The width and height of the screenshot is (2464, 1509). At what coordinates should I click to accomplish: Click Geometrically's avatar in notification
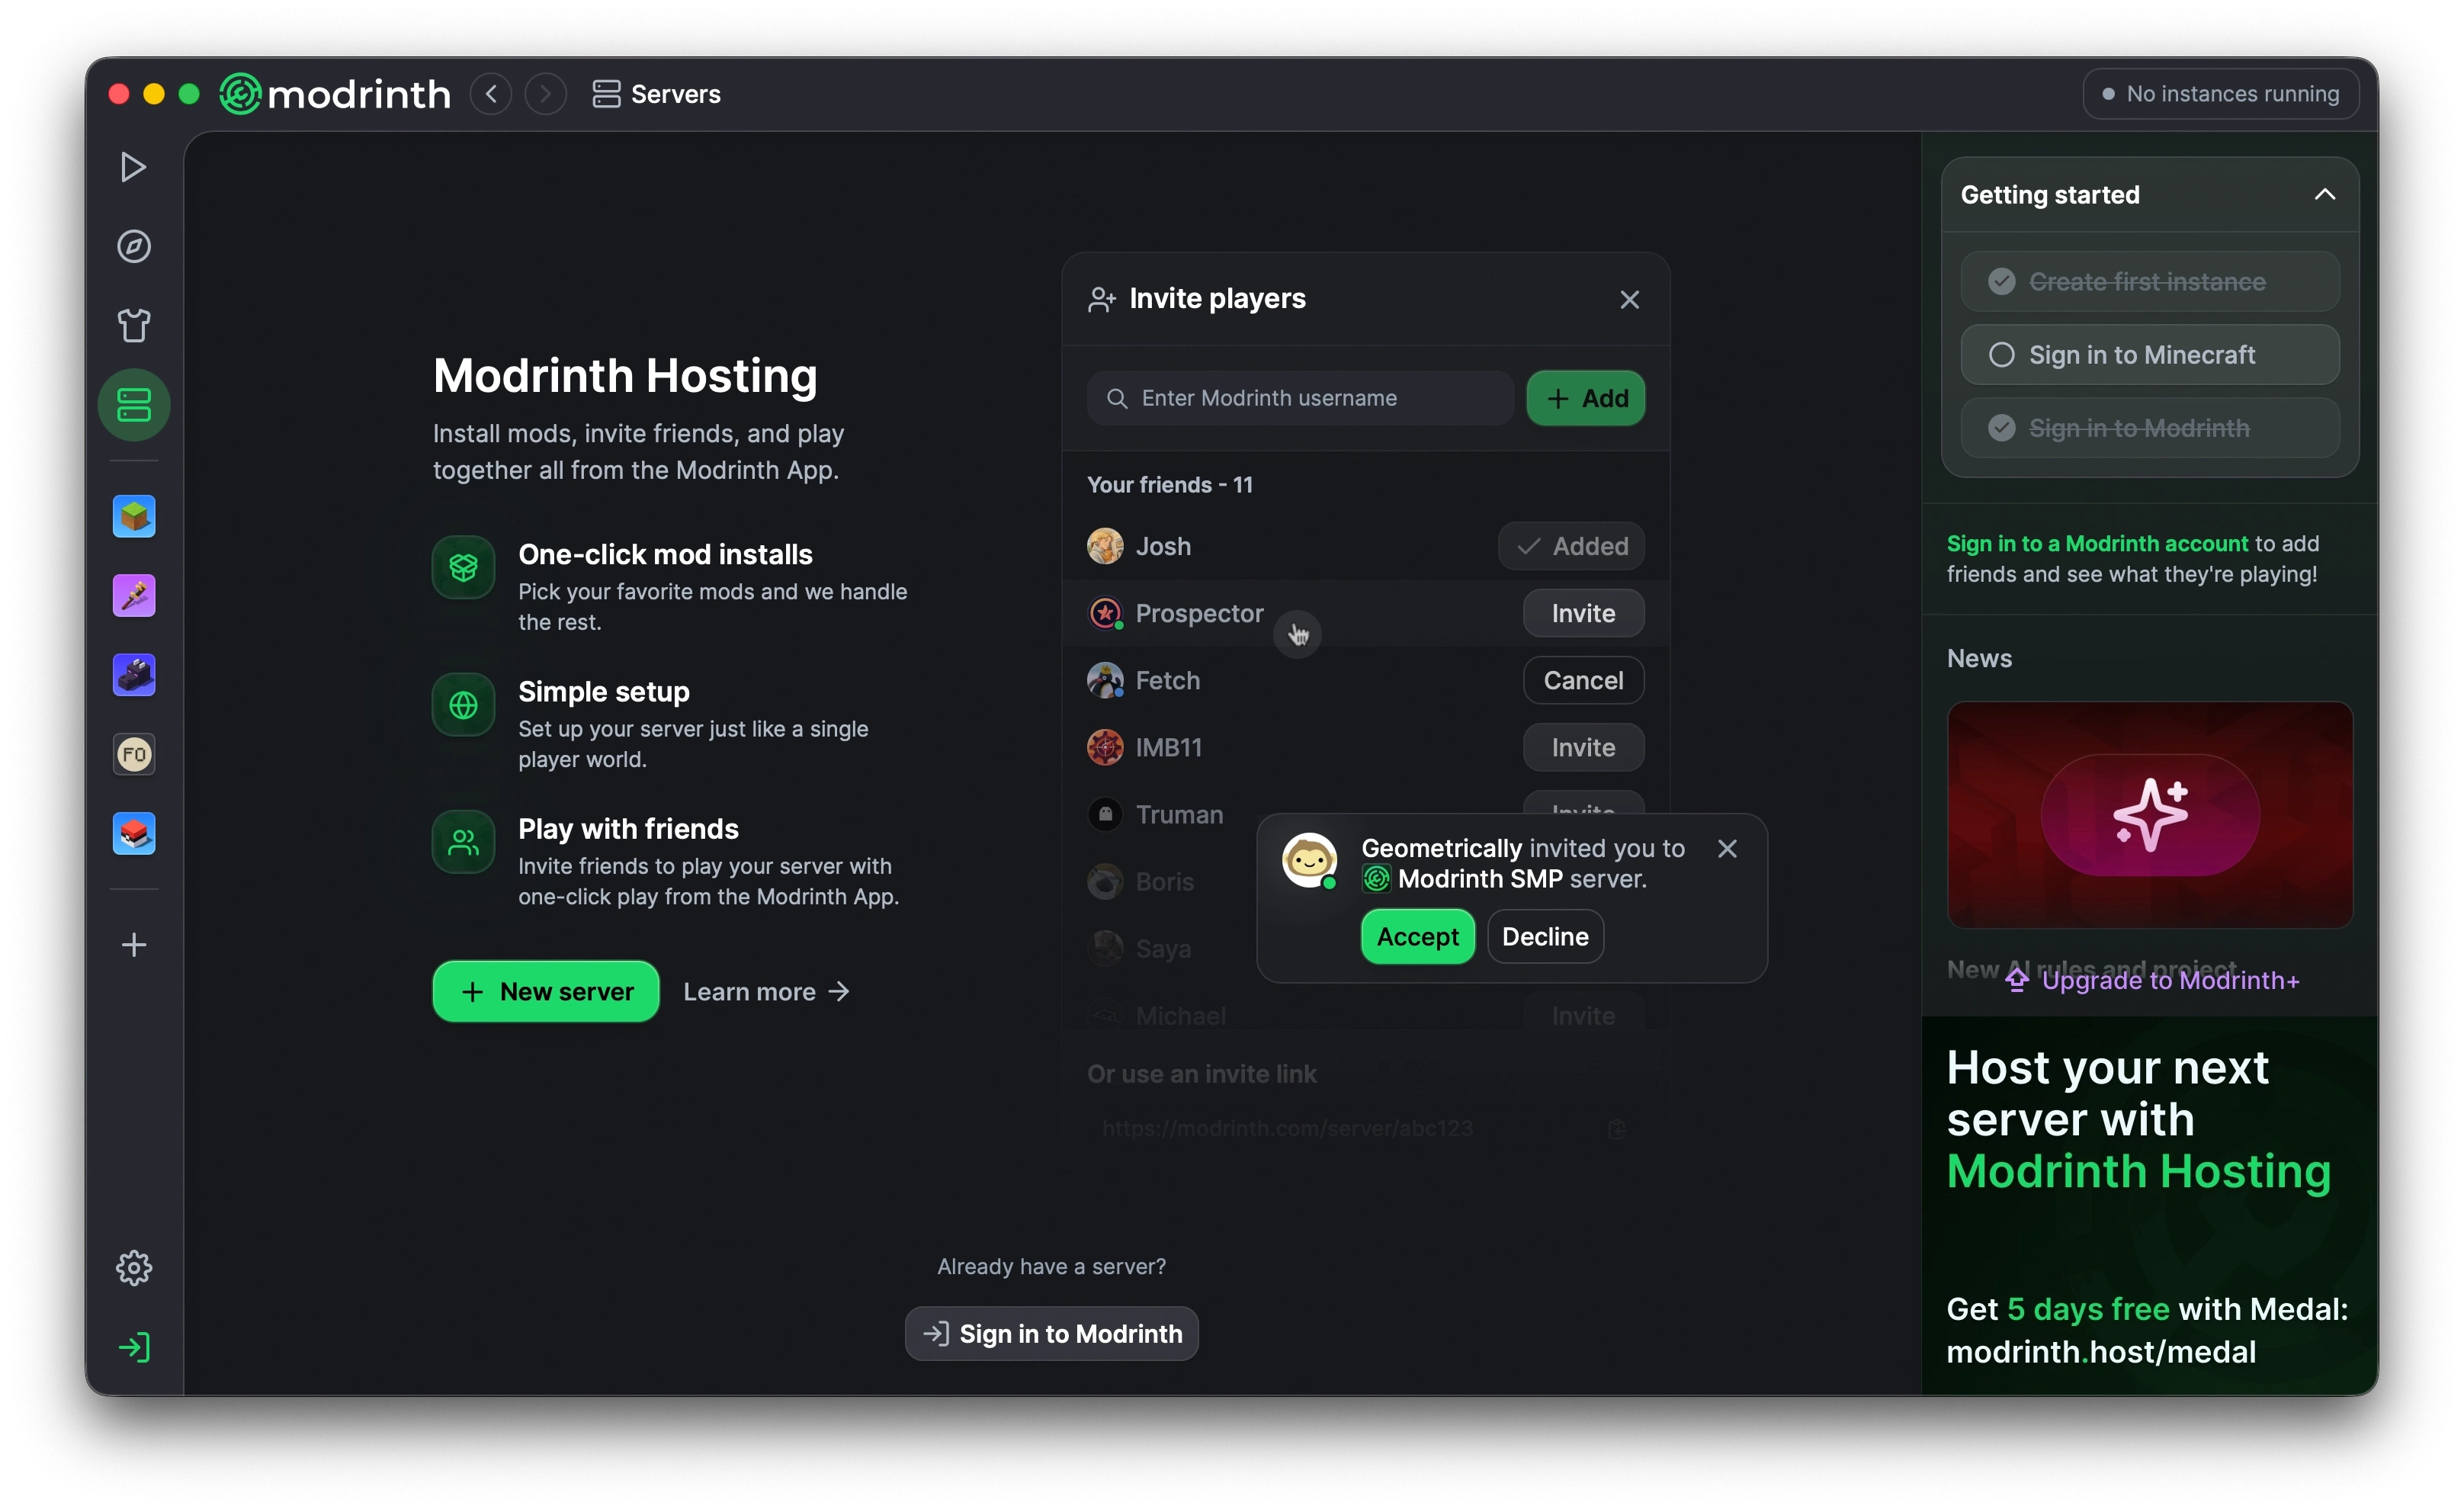[x=1309, y=859]
